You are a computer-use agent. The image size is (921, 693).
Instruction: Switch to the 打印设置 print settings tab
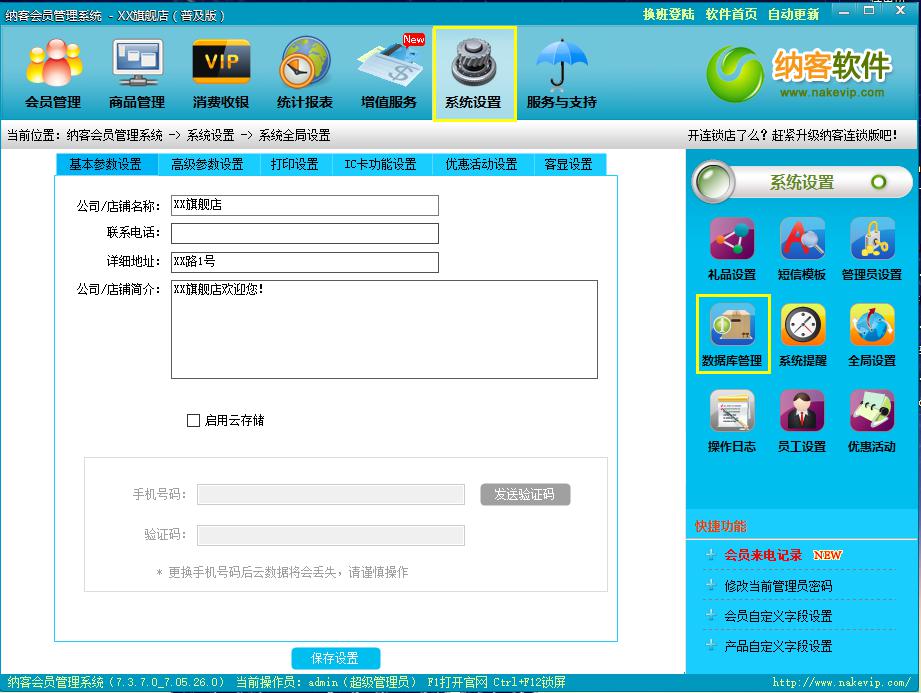294,165
